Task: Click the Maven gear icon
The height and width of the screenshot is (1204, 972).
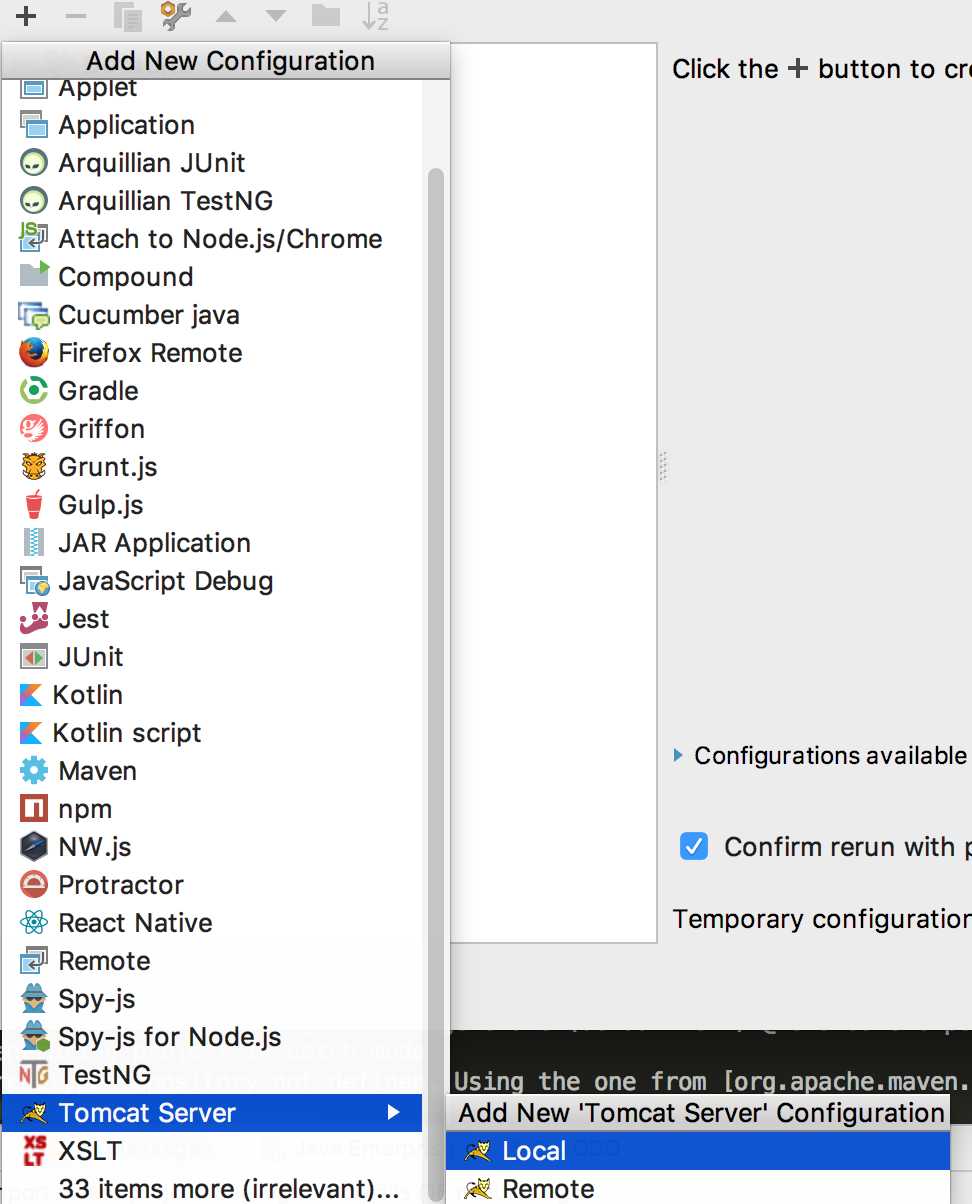Action: click(34, 771)
